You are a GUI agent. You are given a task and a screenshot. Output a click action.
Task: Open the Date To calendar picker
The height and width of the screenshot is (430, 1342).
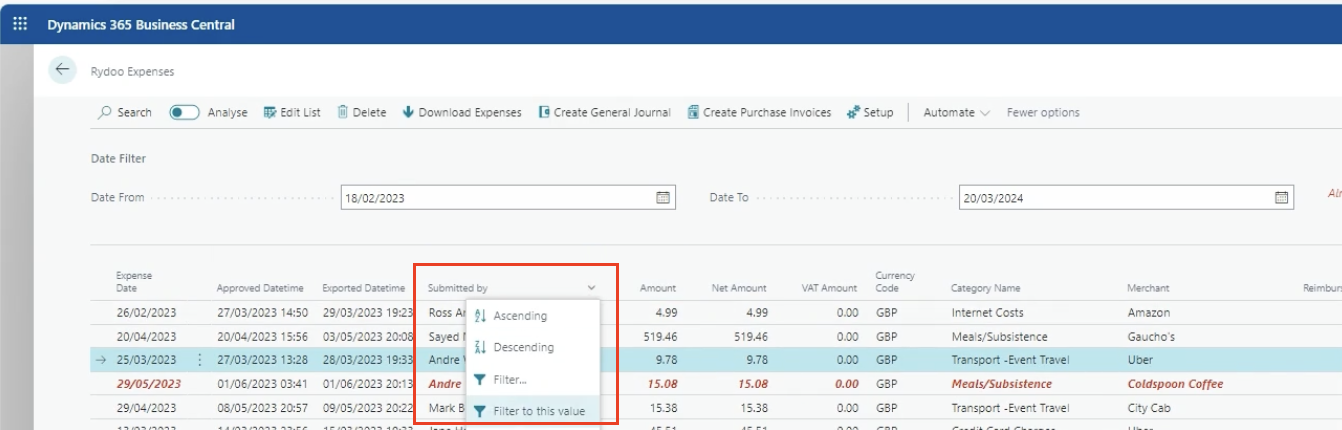click(1282, 198)
